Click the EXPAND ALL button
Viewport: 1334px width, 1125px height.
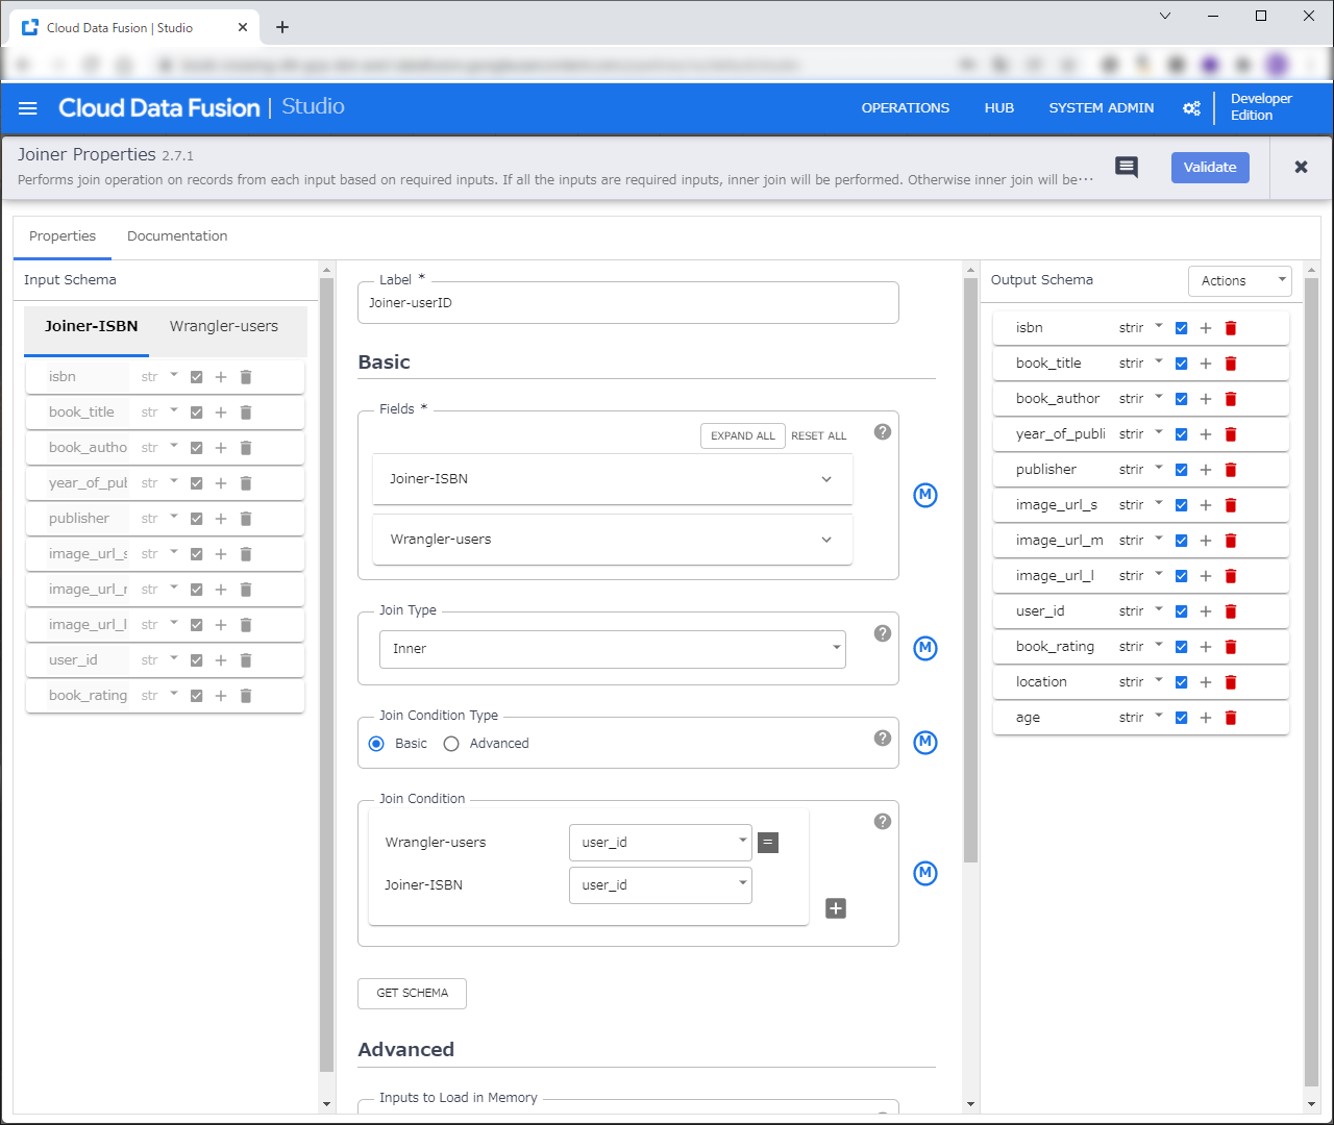743,436
